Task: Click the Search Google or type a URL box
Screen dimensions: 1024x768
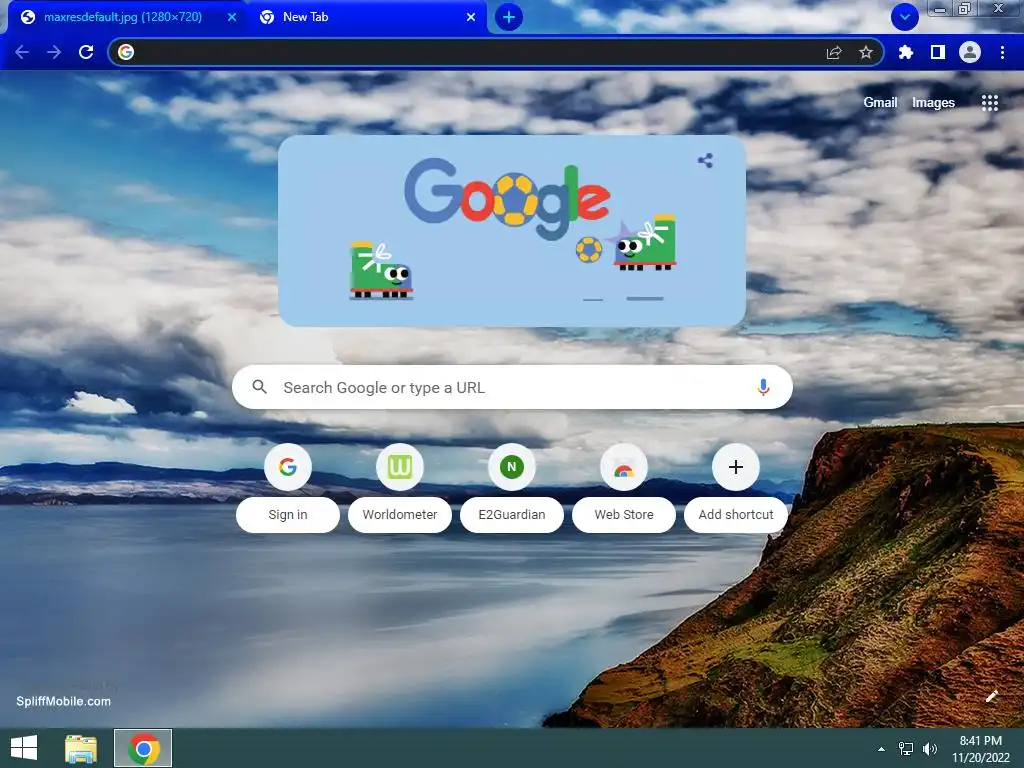Action: point(512,387)
